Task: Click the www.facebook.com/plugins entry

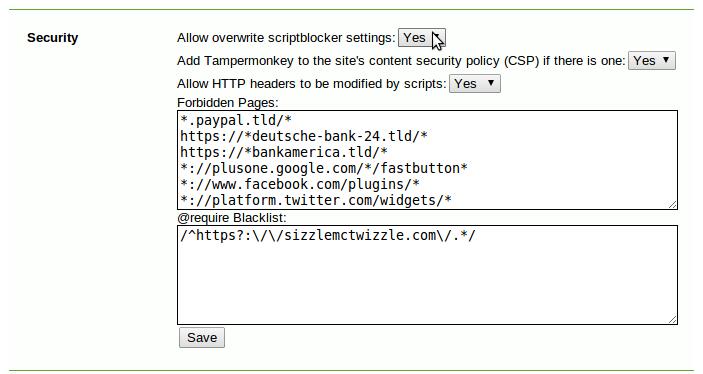Action: click(x=299, y=184)
